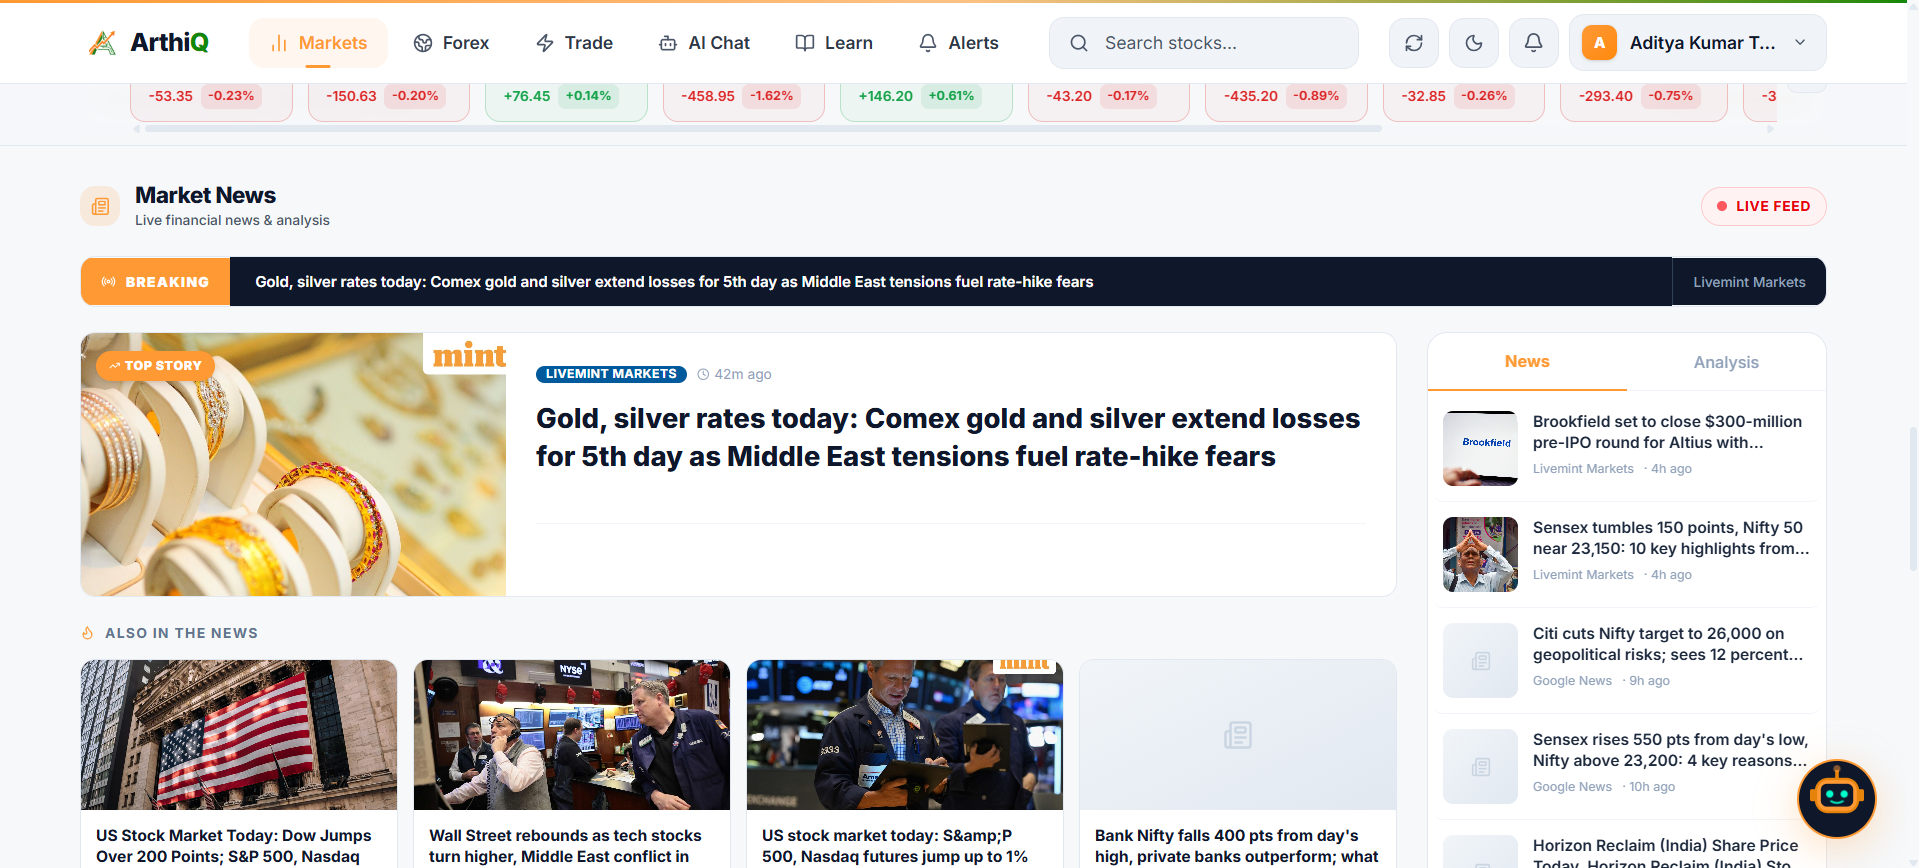Image resolution: width=1919 pixels, height=868 pixels.
Task: Click the ArthiQ logo icon
Action: (x=102, y=43)
